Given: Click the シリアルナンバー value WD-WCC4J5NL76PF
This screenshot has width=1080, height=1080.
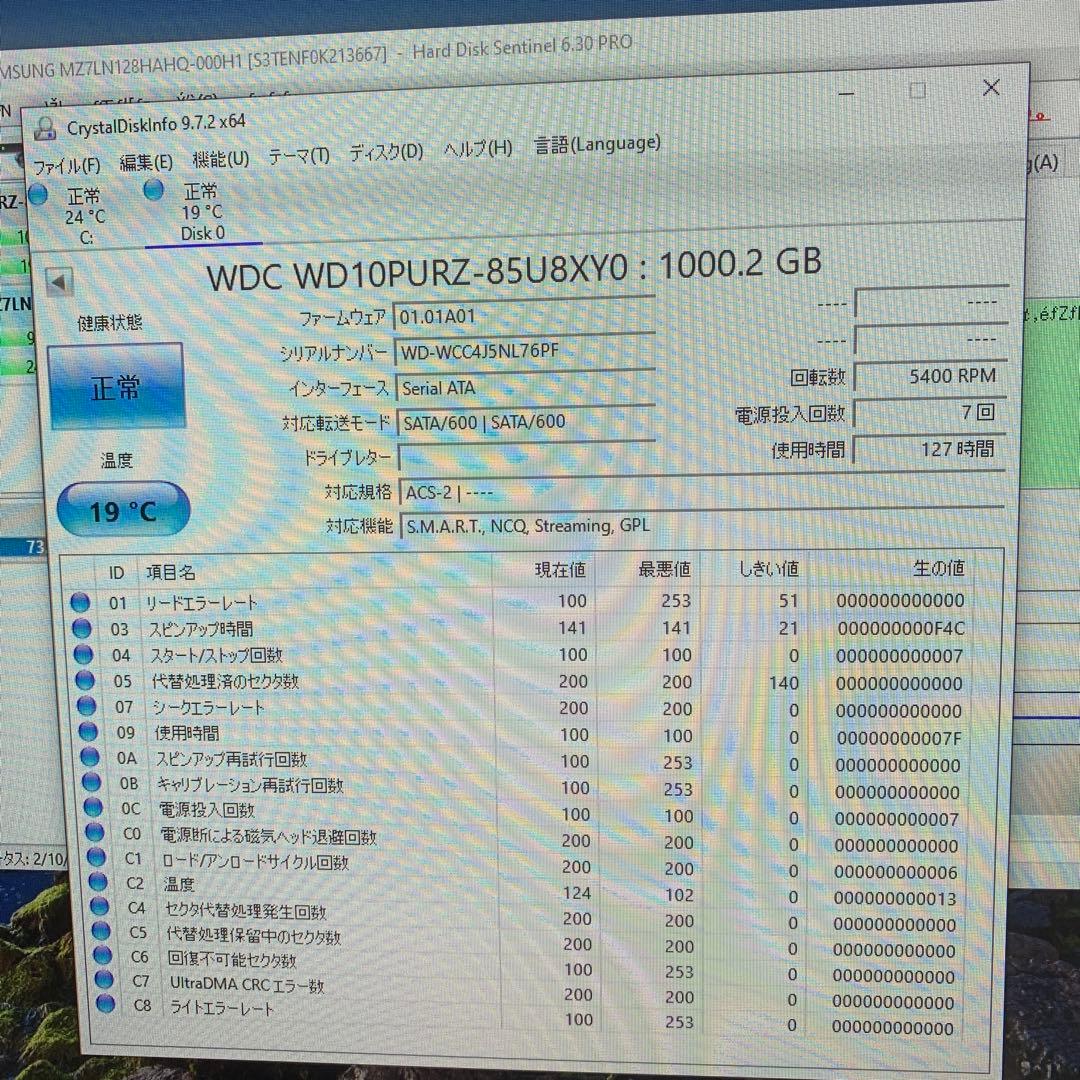Looking at the screenshot, I should click(480, 351).
